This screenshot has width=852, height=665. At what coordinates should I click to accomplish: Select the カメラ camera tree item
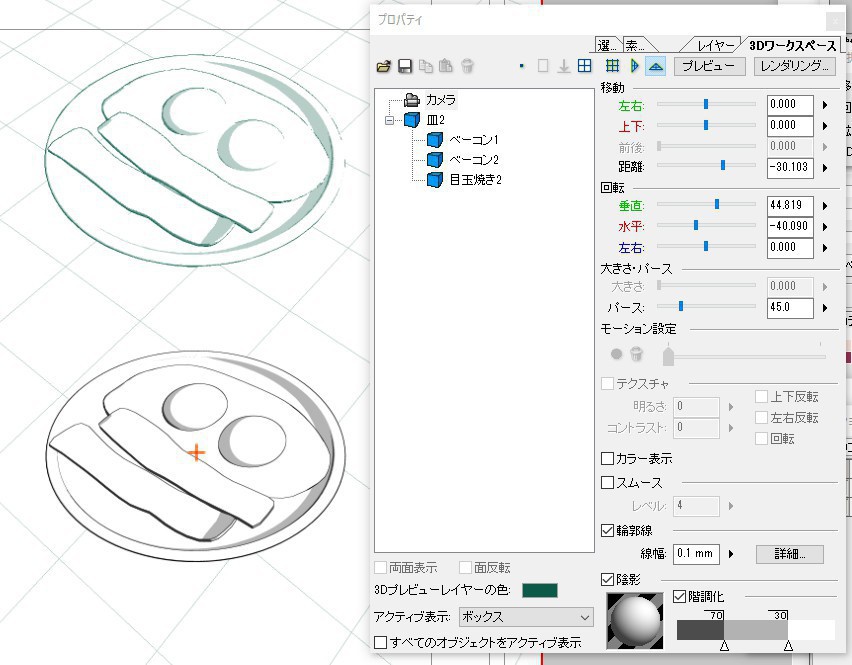point(441,99)
